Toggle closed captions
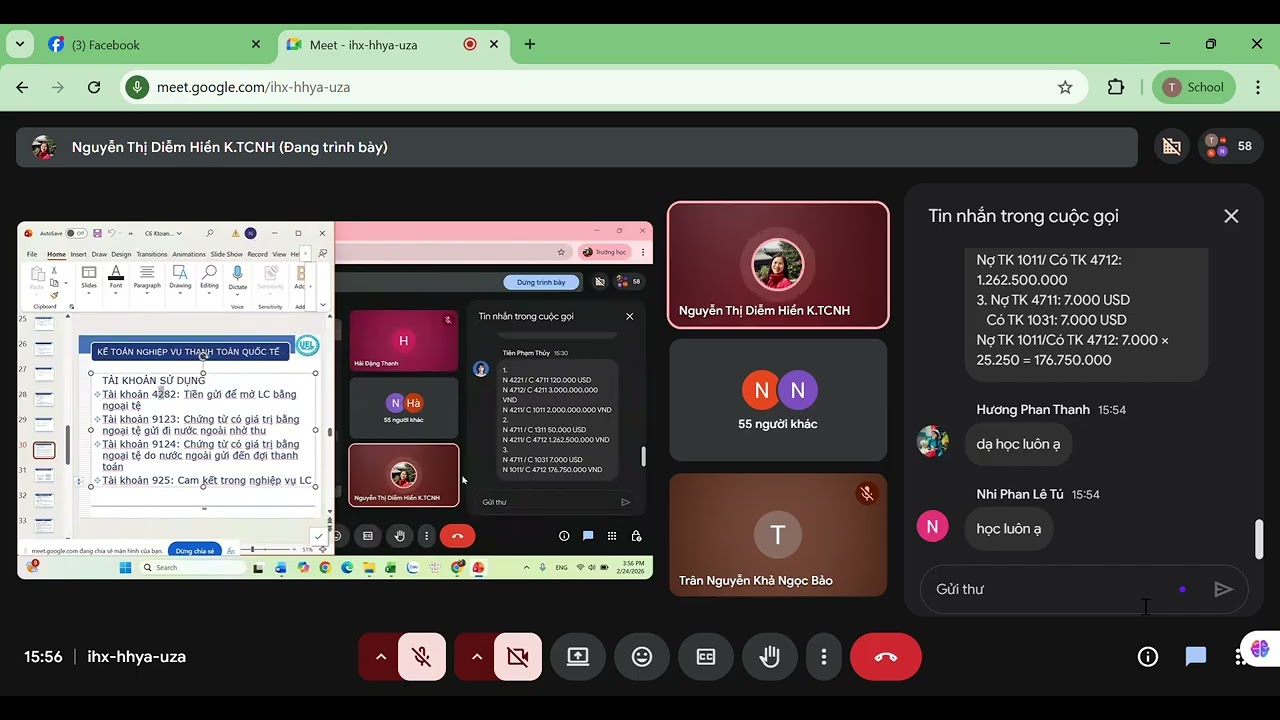This screenshot has width=1280, height=720. [706, 657]
